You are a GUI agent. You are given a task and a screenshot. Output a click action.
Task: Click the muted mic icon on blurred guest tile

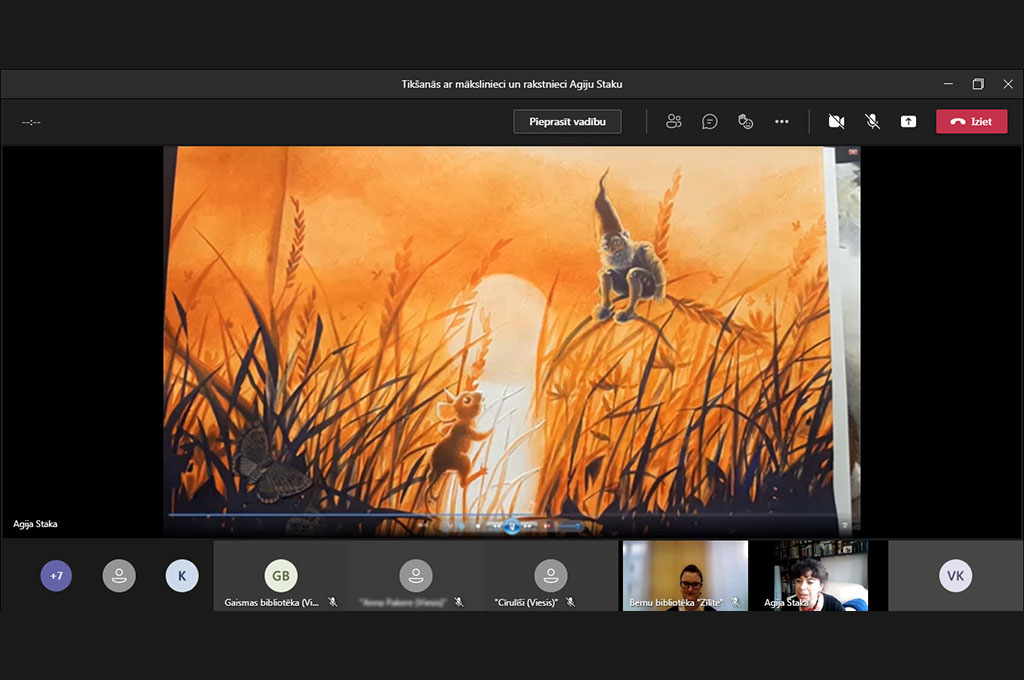(458, 602)
